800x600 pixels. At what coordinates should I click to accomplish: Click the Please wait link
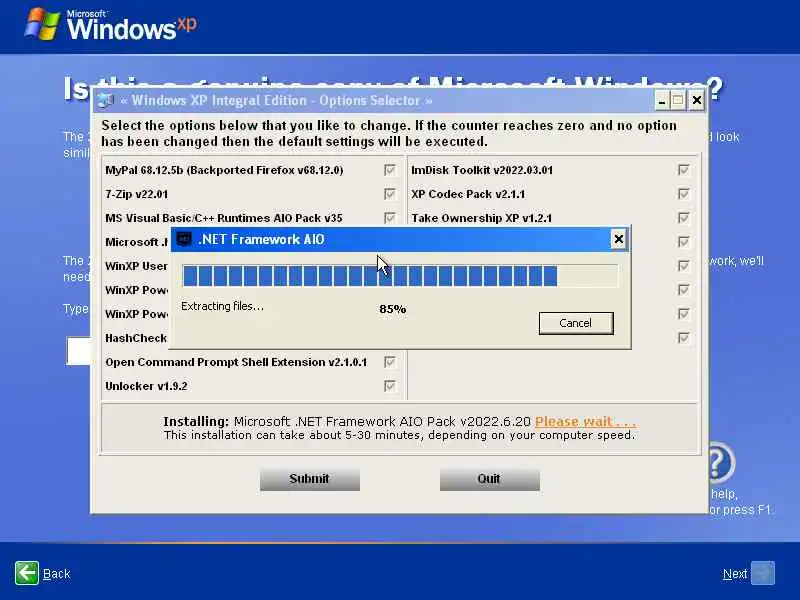[x=585, y=422]
